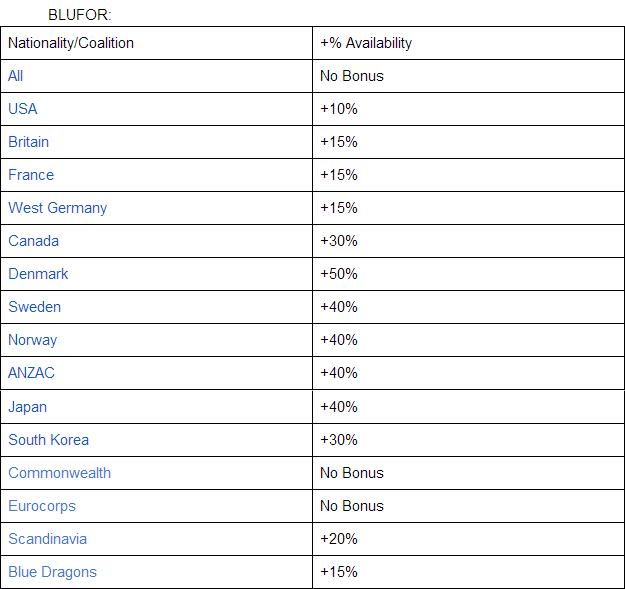The height and width of the screenshot is (589, 625).
Task: Click the Commonwealth coalition link
Action: point(59,473)
